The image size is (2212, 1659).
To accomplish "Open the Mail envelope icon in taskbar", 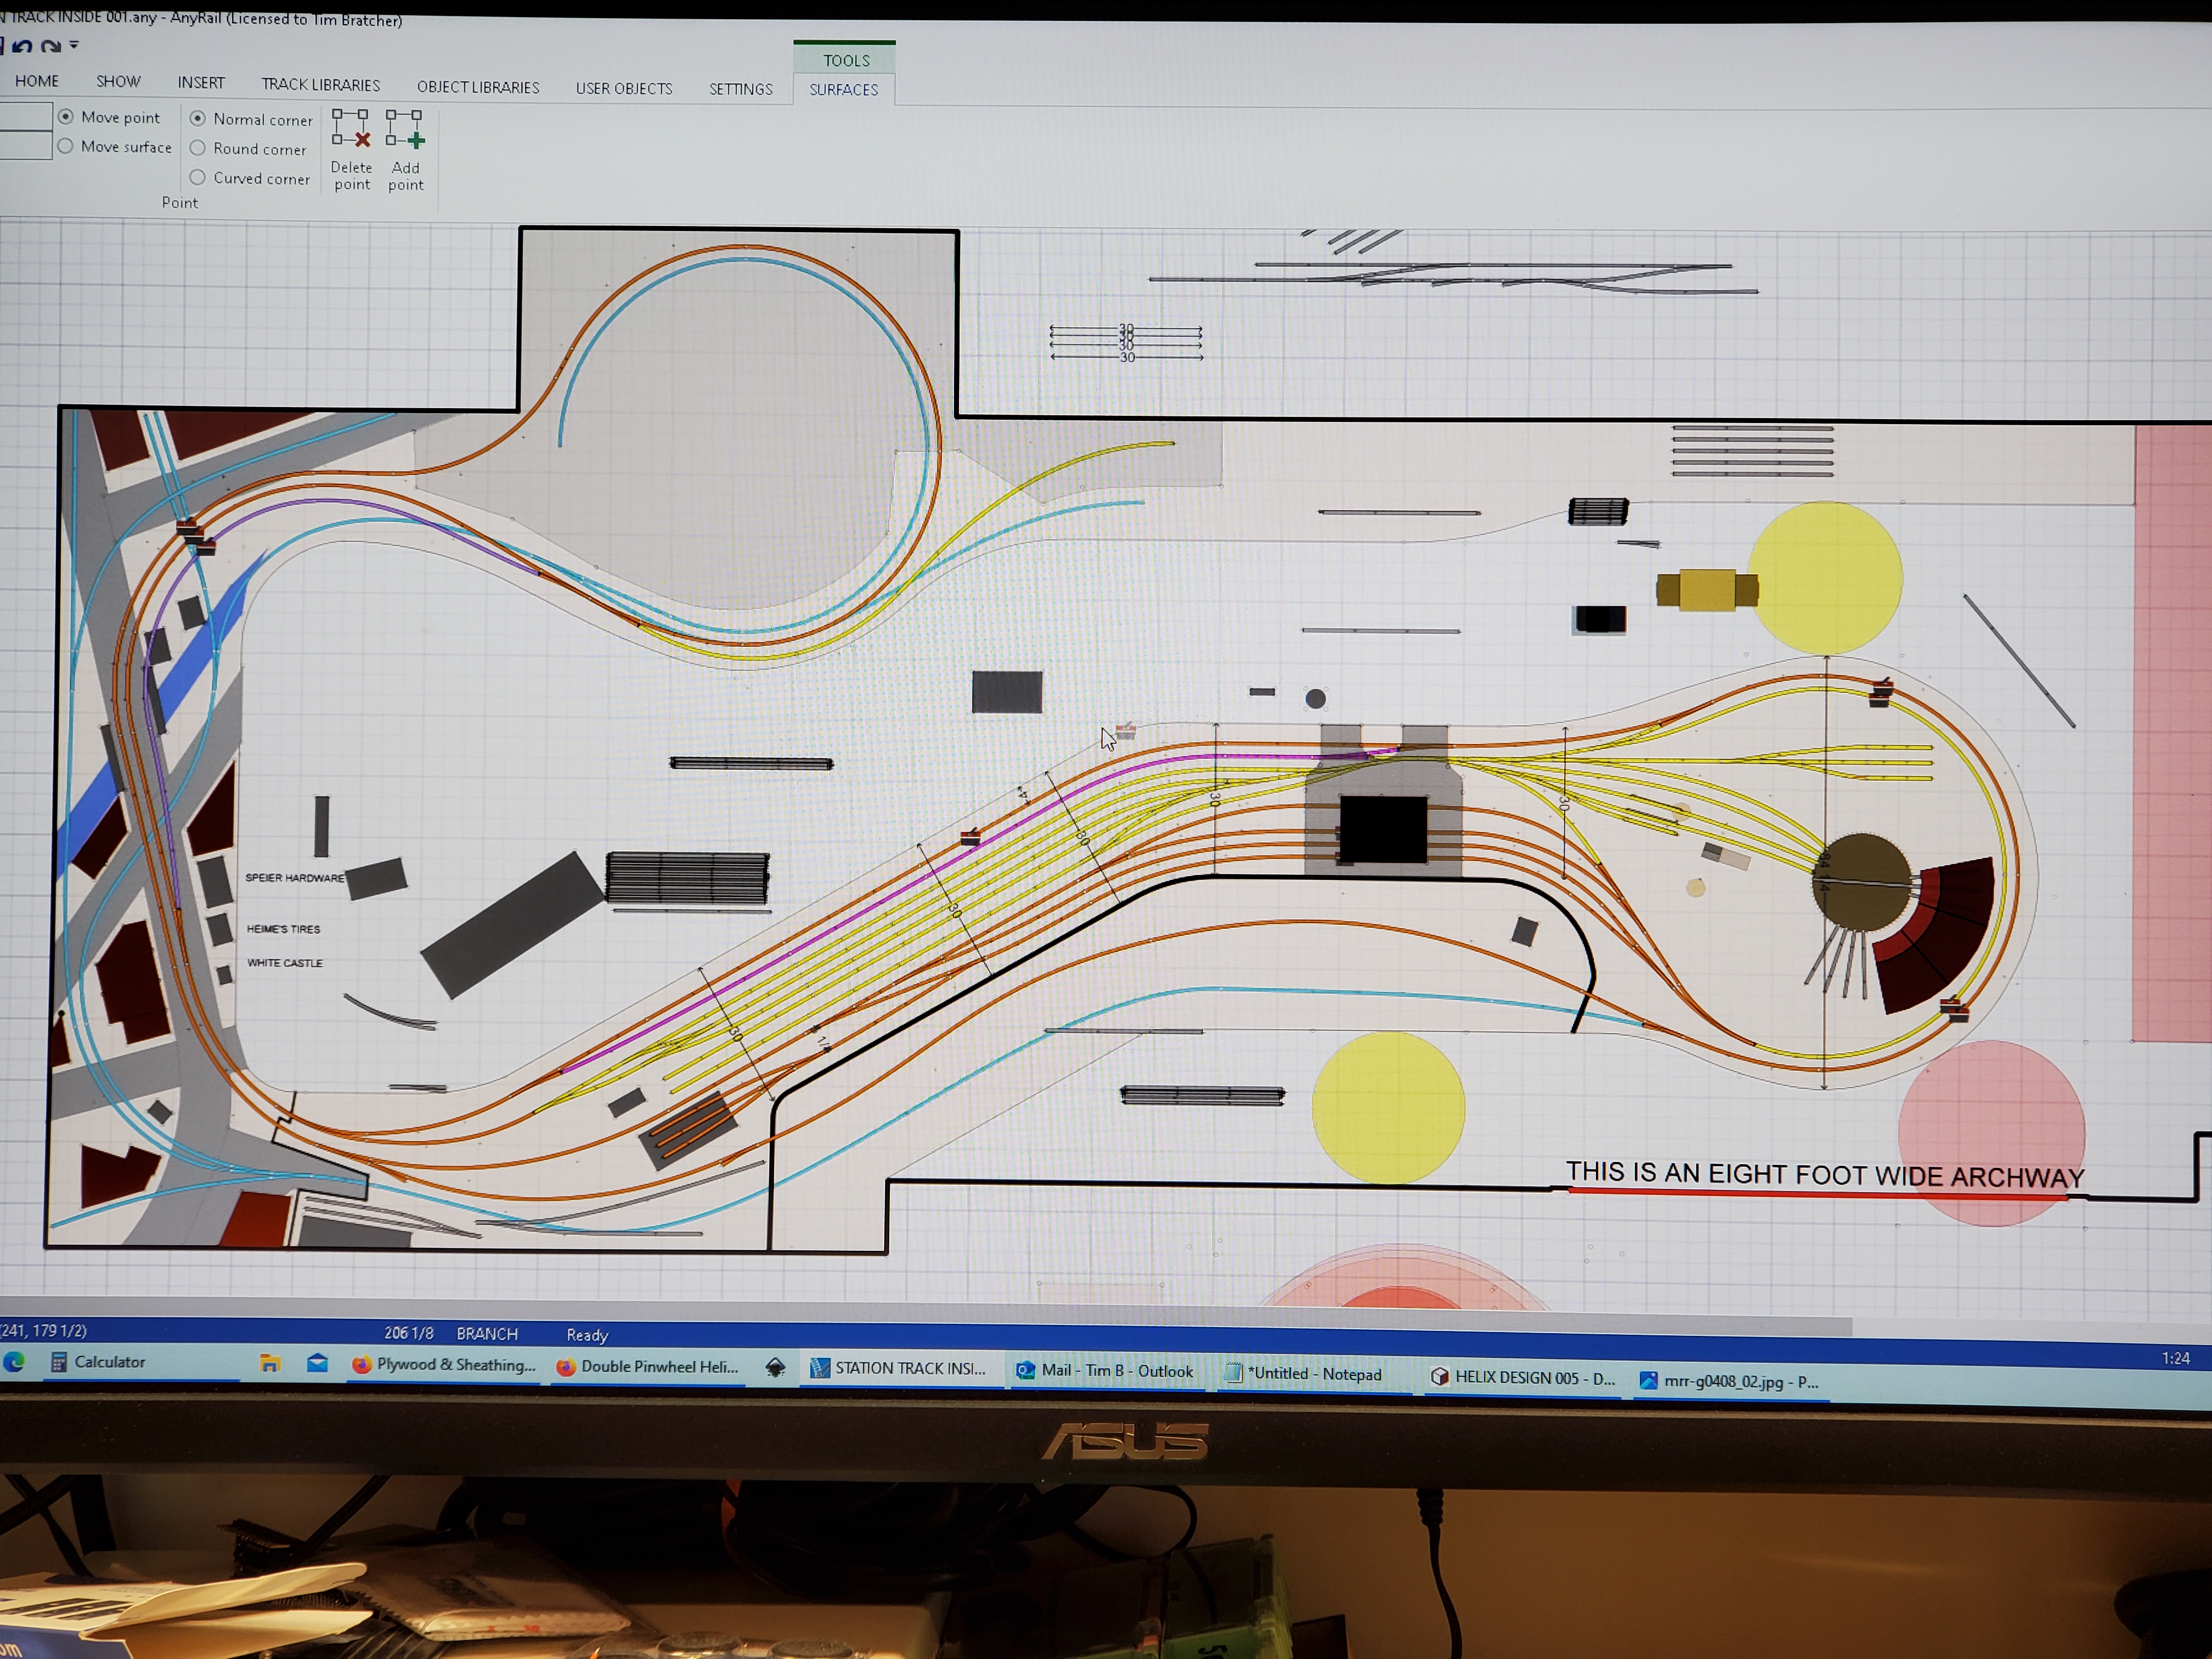I will click(x=317, y=1363).
